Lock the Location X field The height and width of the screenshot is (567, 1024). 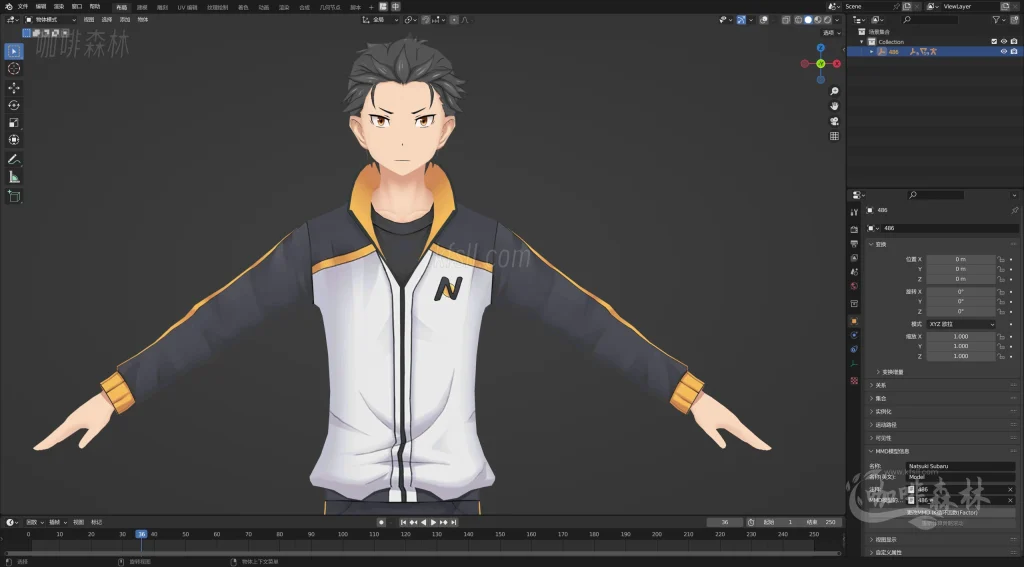[1000, 259]
